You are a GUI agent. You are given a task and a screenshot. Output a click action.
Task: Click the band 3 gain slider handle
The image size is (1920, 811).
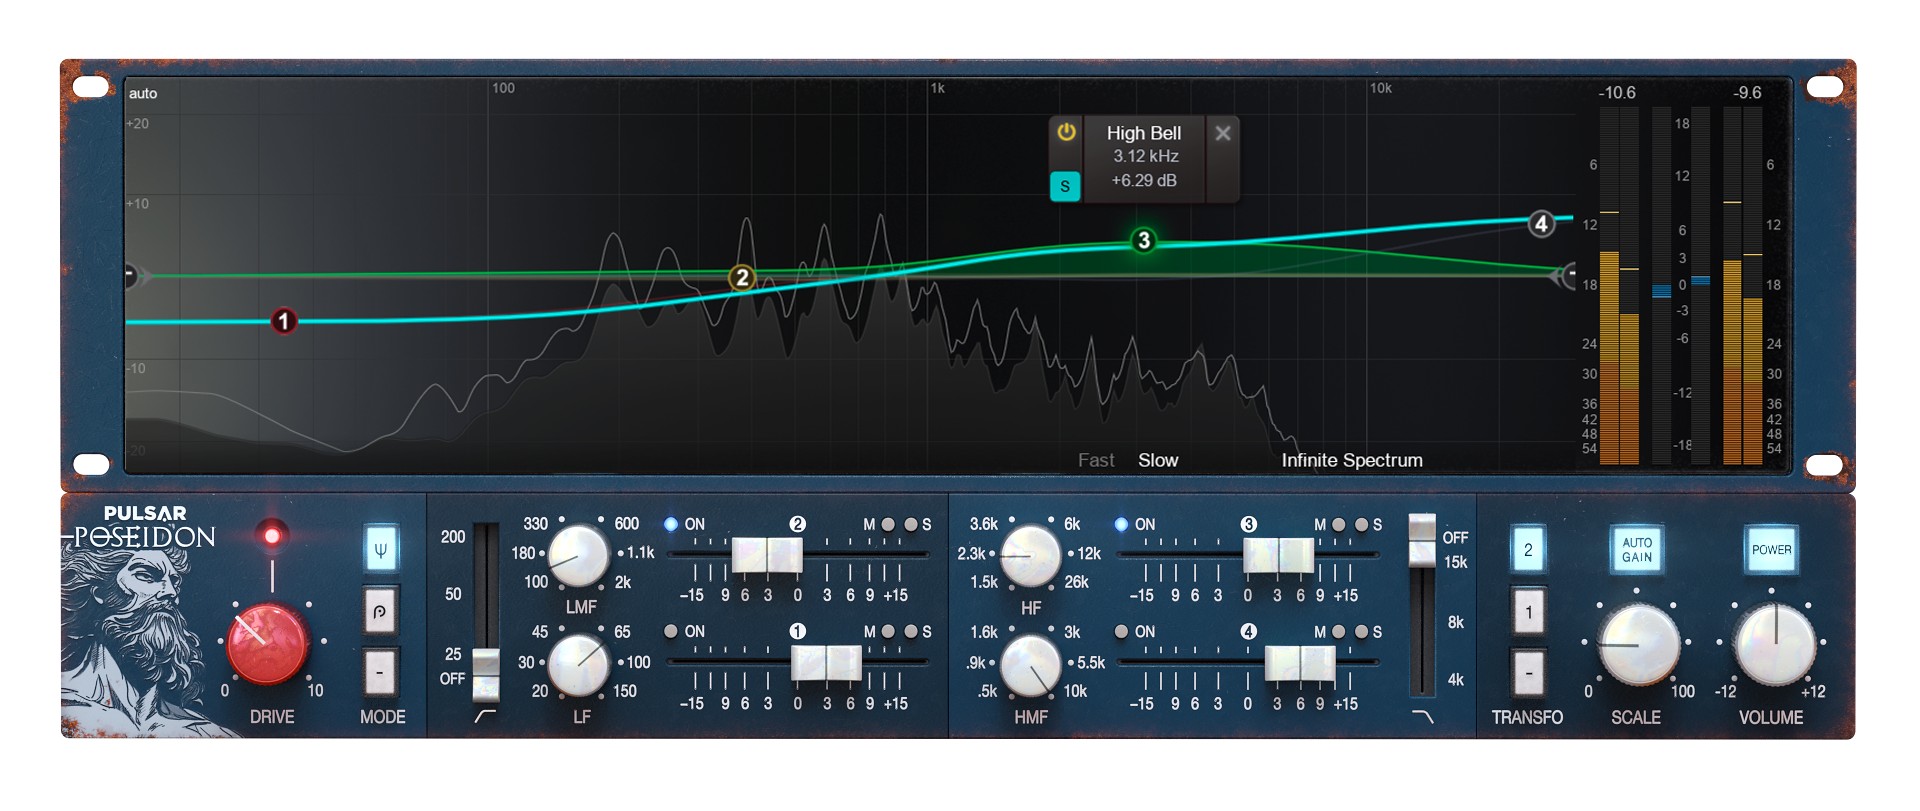(x=1278, y=555)
